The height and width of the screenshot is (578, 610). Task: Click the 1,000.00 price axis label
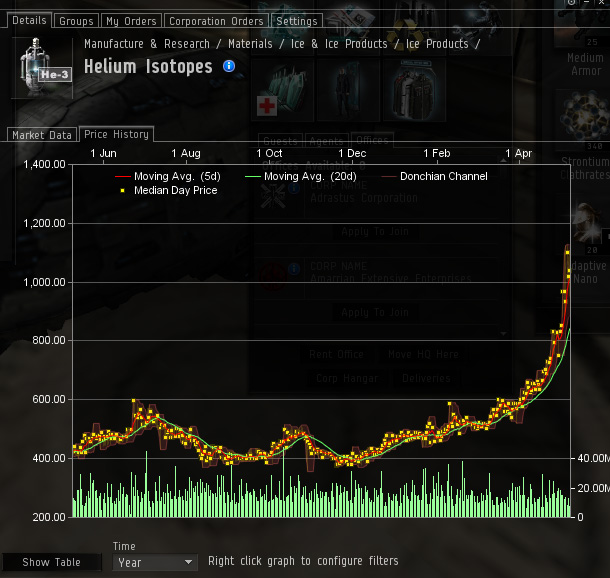44,282
